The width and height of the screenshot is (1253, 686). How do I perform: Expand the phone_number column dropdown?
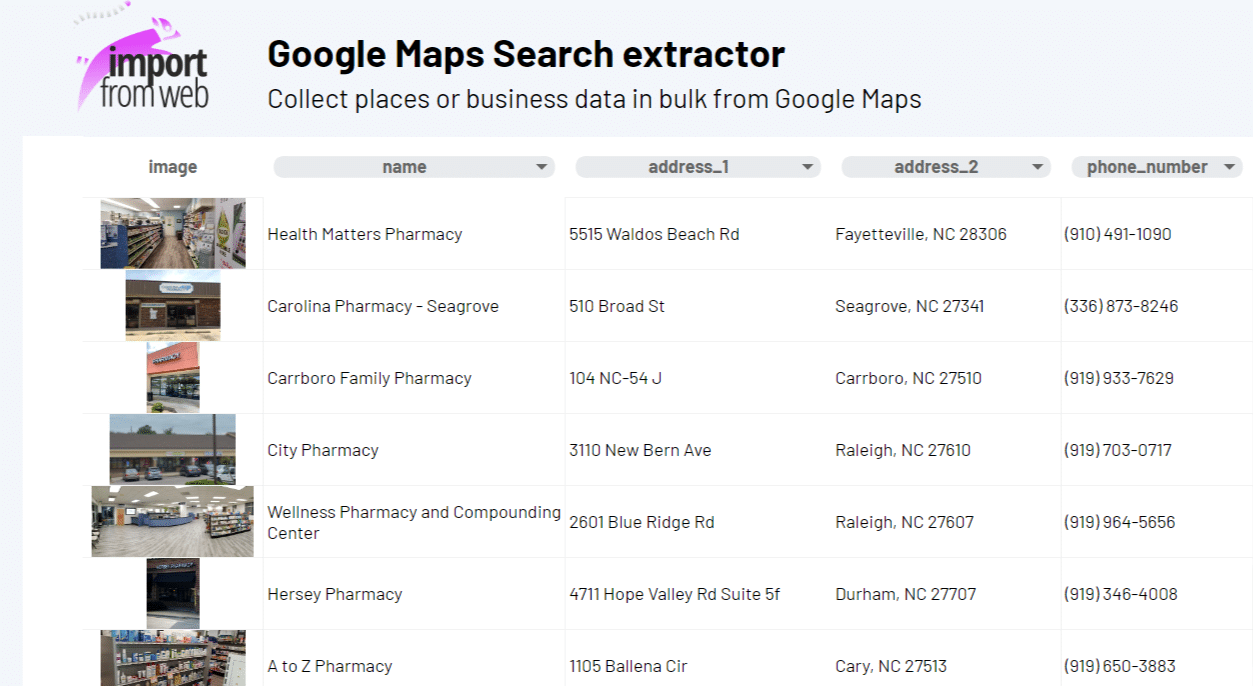click(x=1229, y=168)
